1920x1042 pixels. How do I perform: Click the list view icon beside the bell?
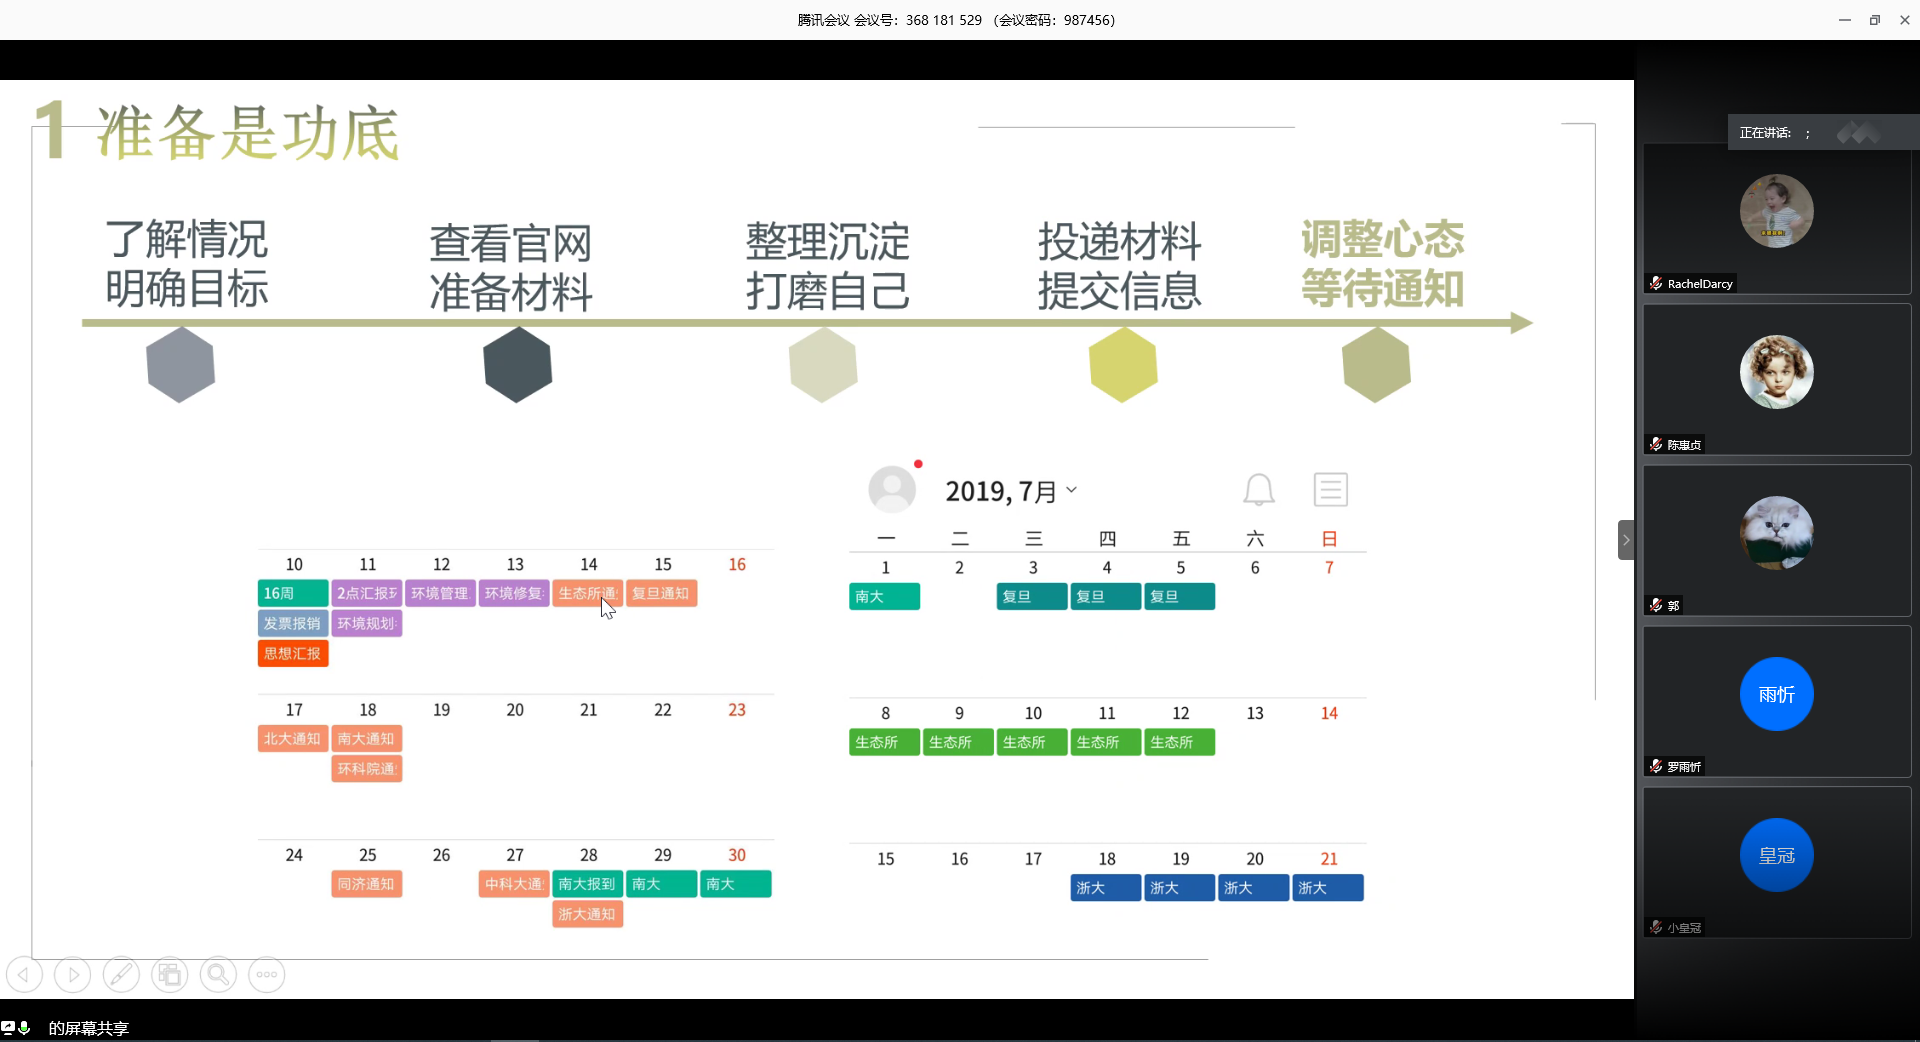1330,490
